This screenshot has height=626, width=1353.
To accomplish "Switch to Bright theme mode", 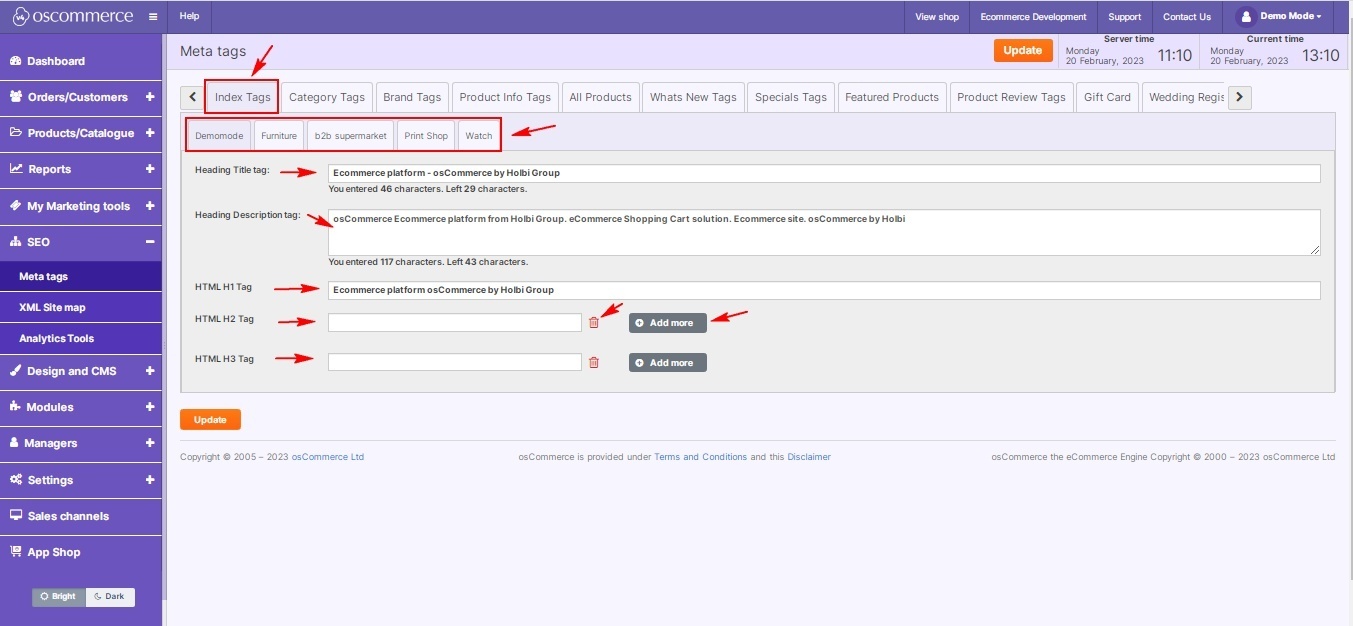I will [x=59, y=597].
